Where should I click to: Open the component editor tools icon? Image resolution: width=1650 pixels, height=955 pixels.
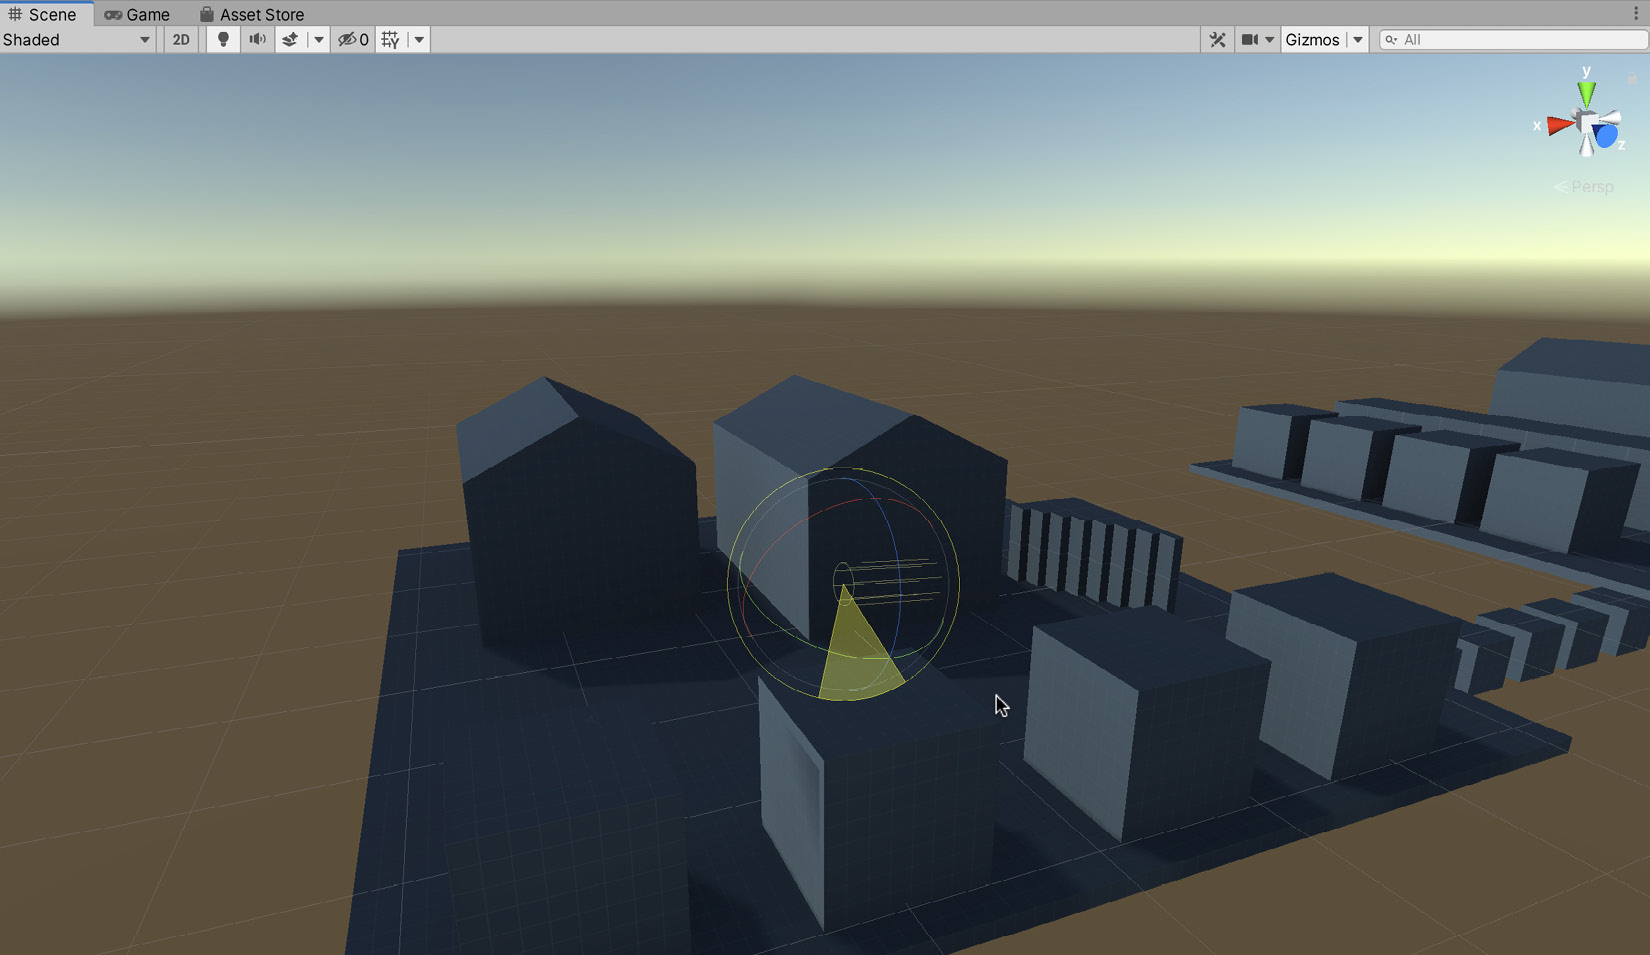click(x=1217, y=40)
